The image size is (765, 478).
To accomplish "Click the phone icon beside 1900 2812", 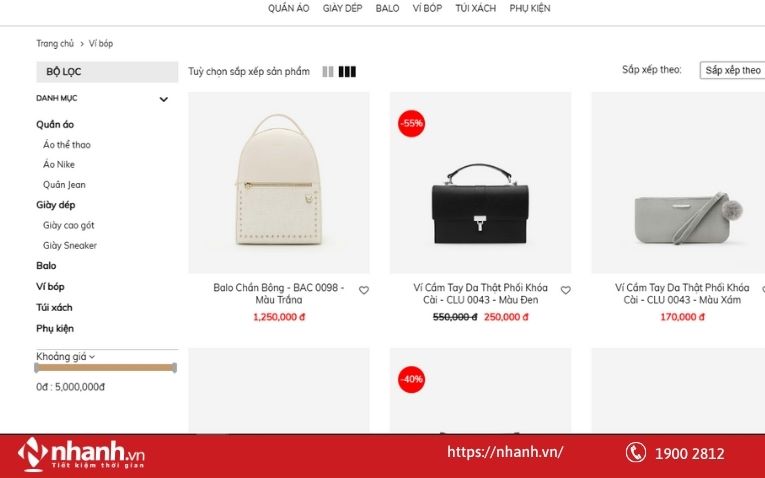I will coord(636,453).
